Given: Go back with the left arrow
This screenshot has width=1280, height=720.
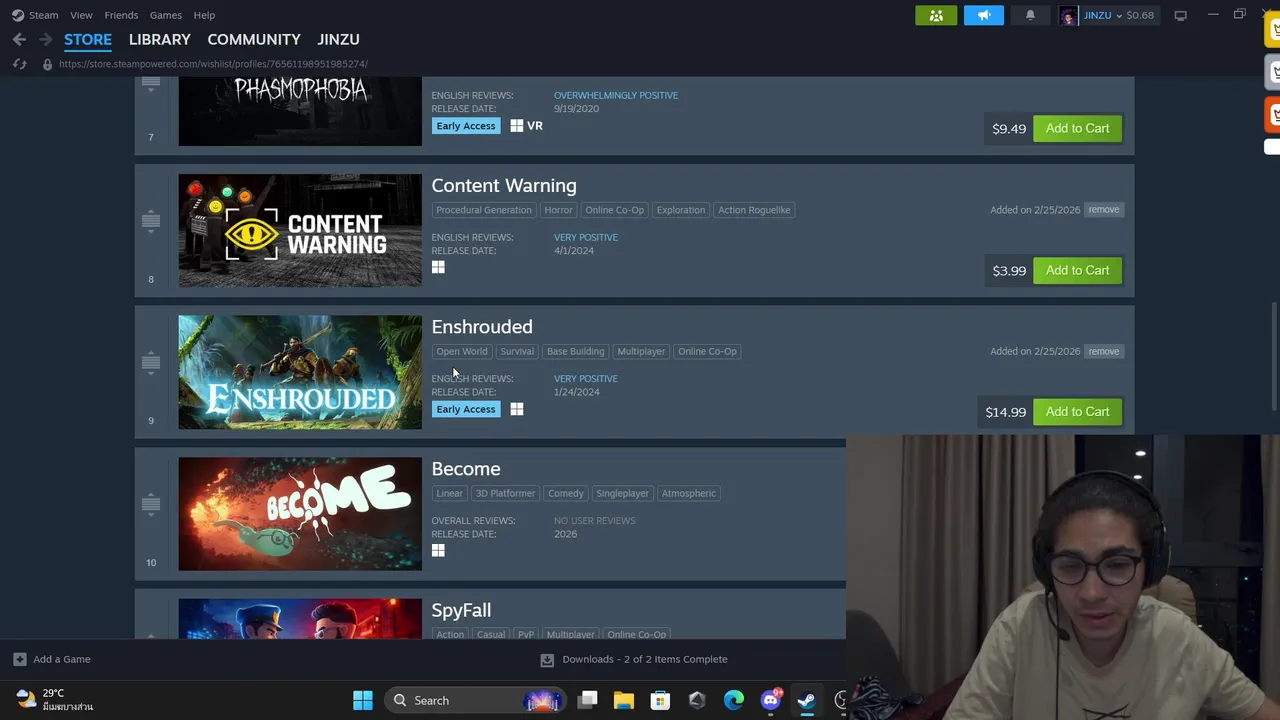Looking at the screenshot, I should 19,39.
